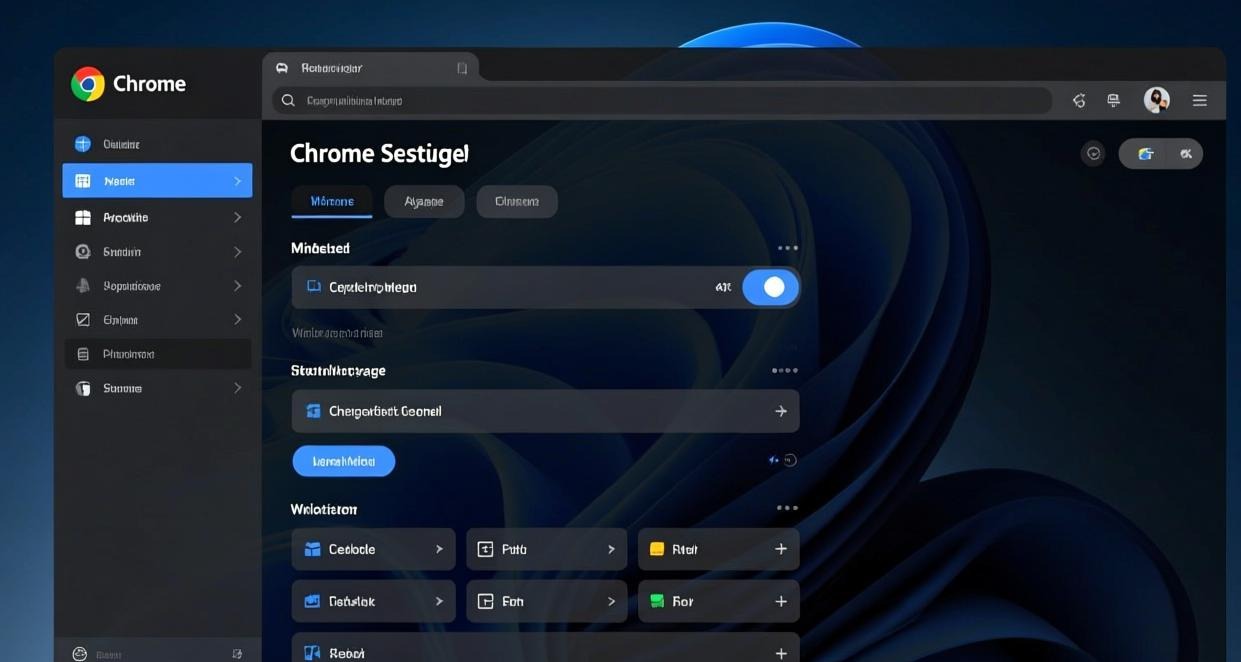Expand the highlighted Naoie sidebar item chevron
Screen dimensions: 1241x662
pyautogui.click(x=237, y=181)
